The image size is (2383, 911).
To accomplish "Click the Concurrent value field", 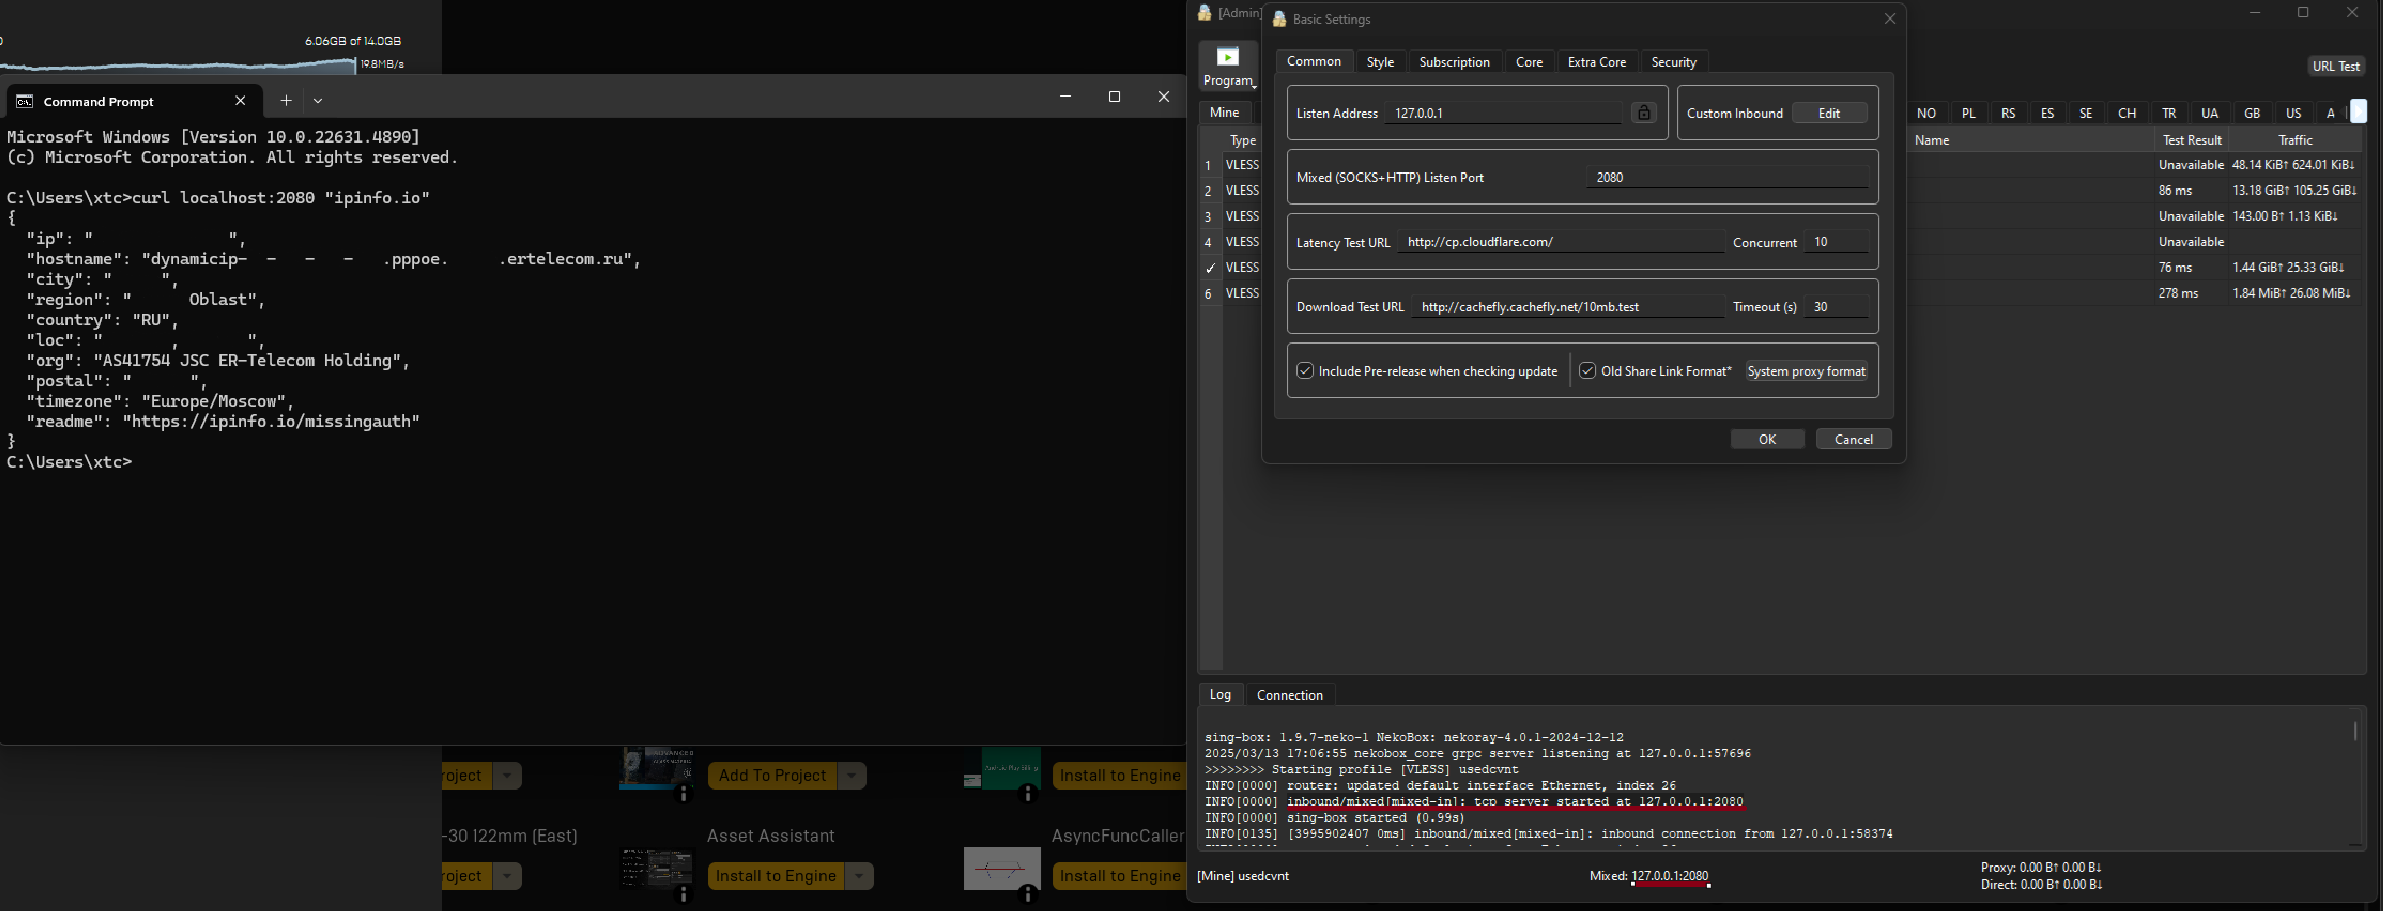I will click(x=1836, y=242).
